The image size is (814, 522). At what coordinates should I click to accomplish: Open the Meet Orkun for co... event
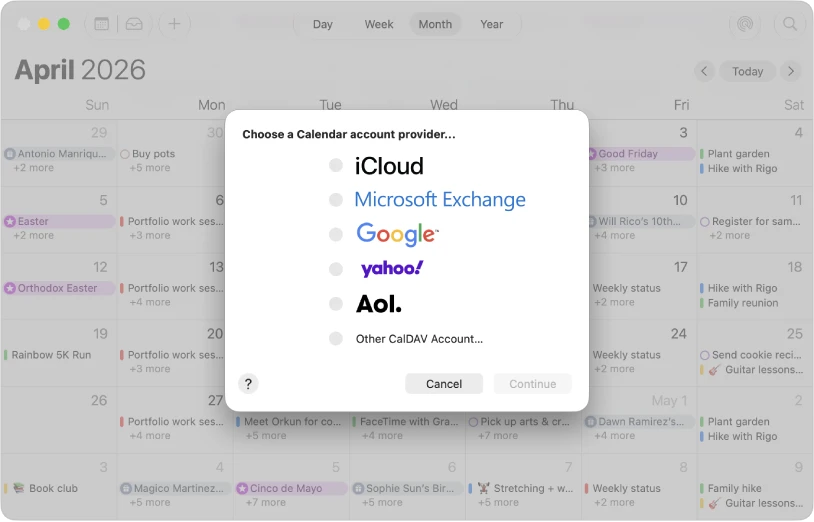289,422
